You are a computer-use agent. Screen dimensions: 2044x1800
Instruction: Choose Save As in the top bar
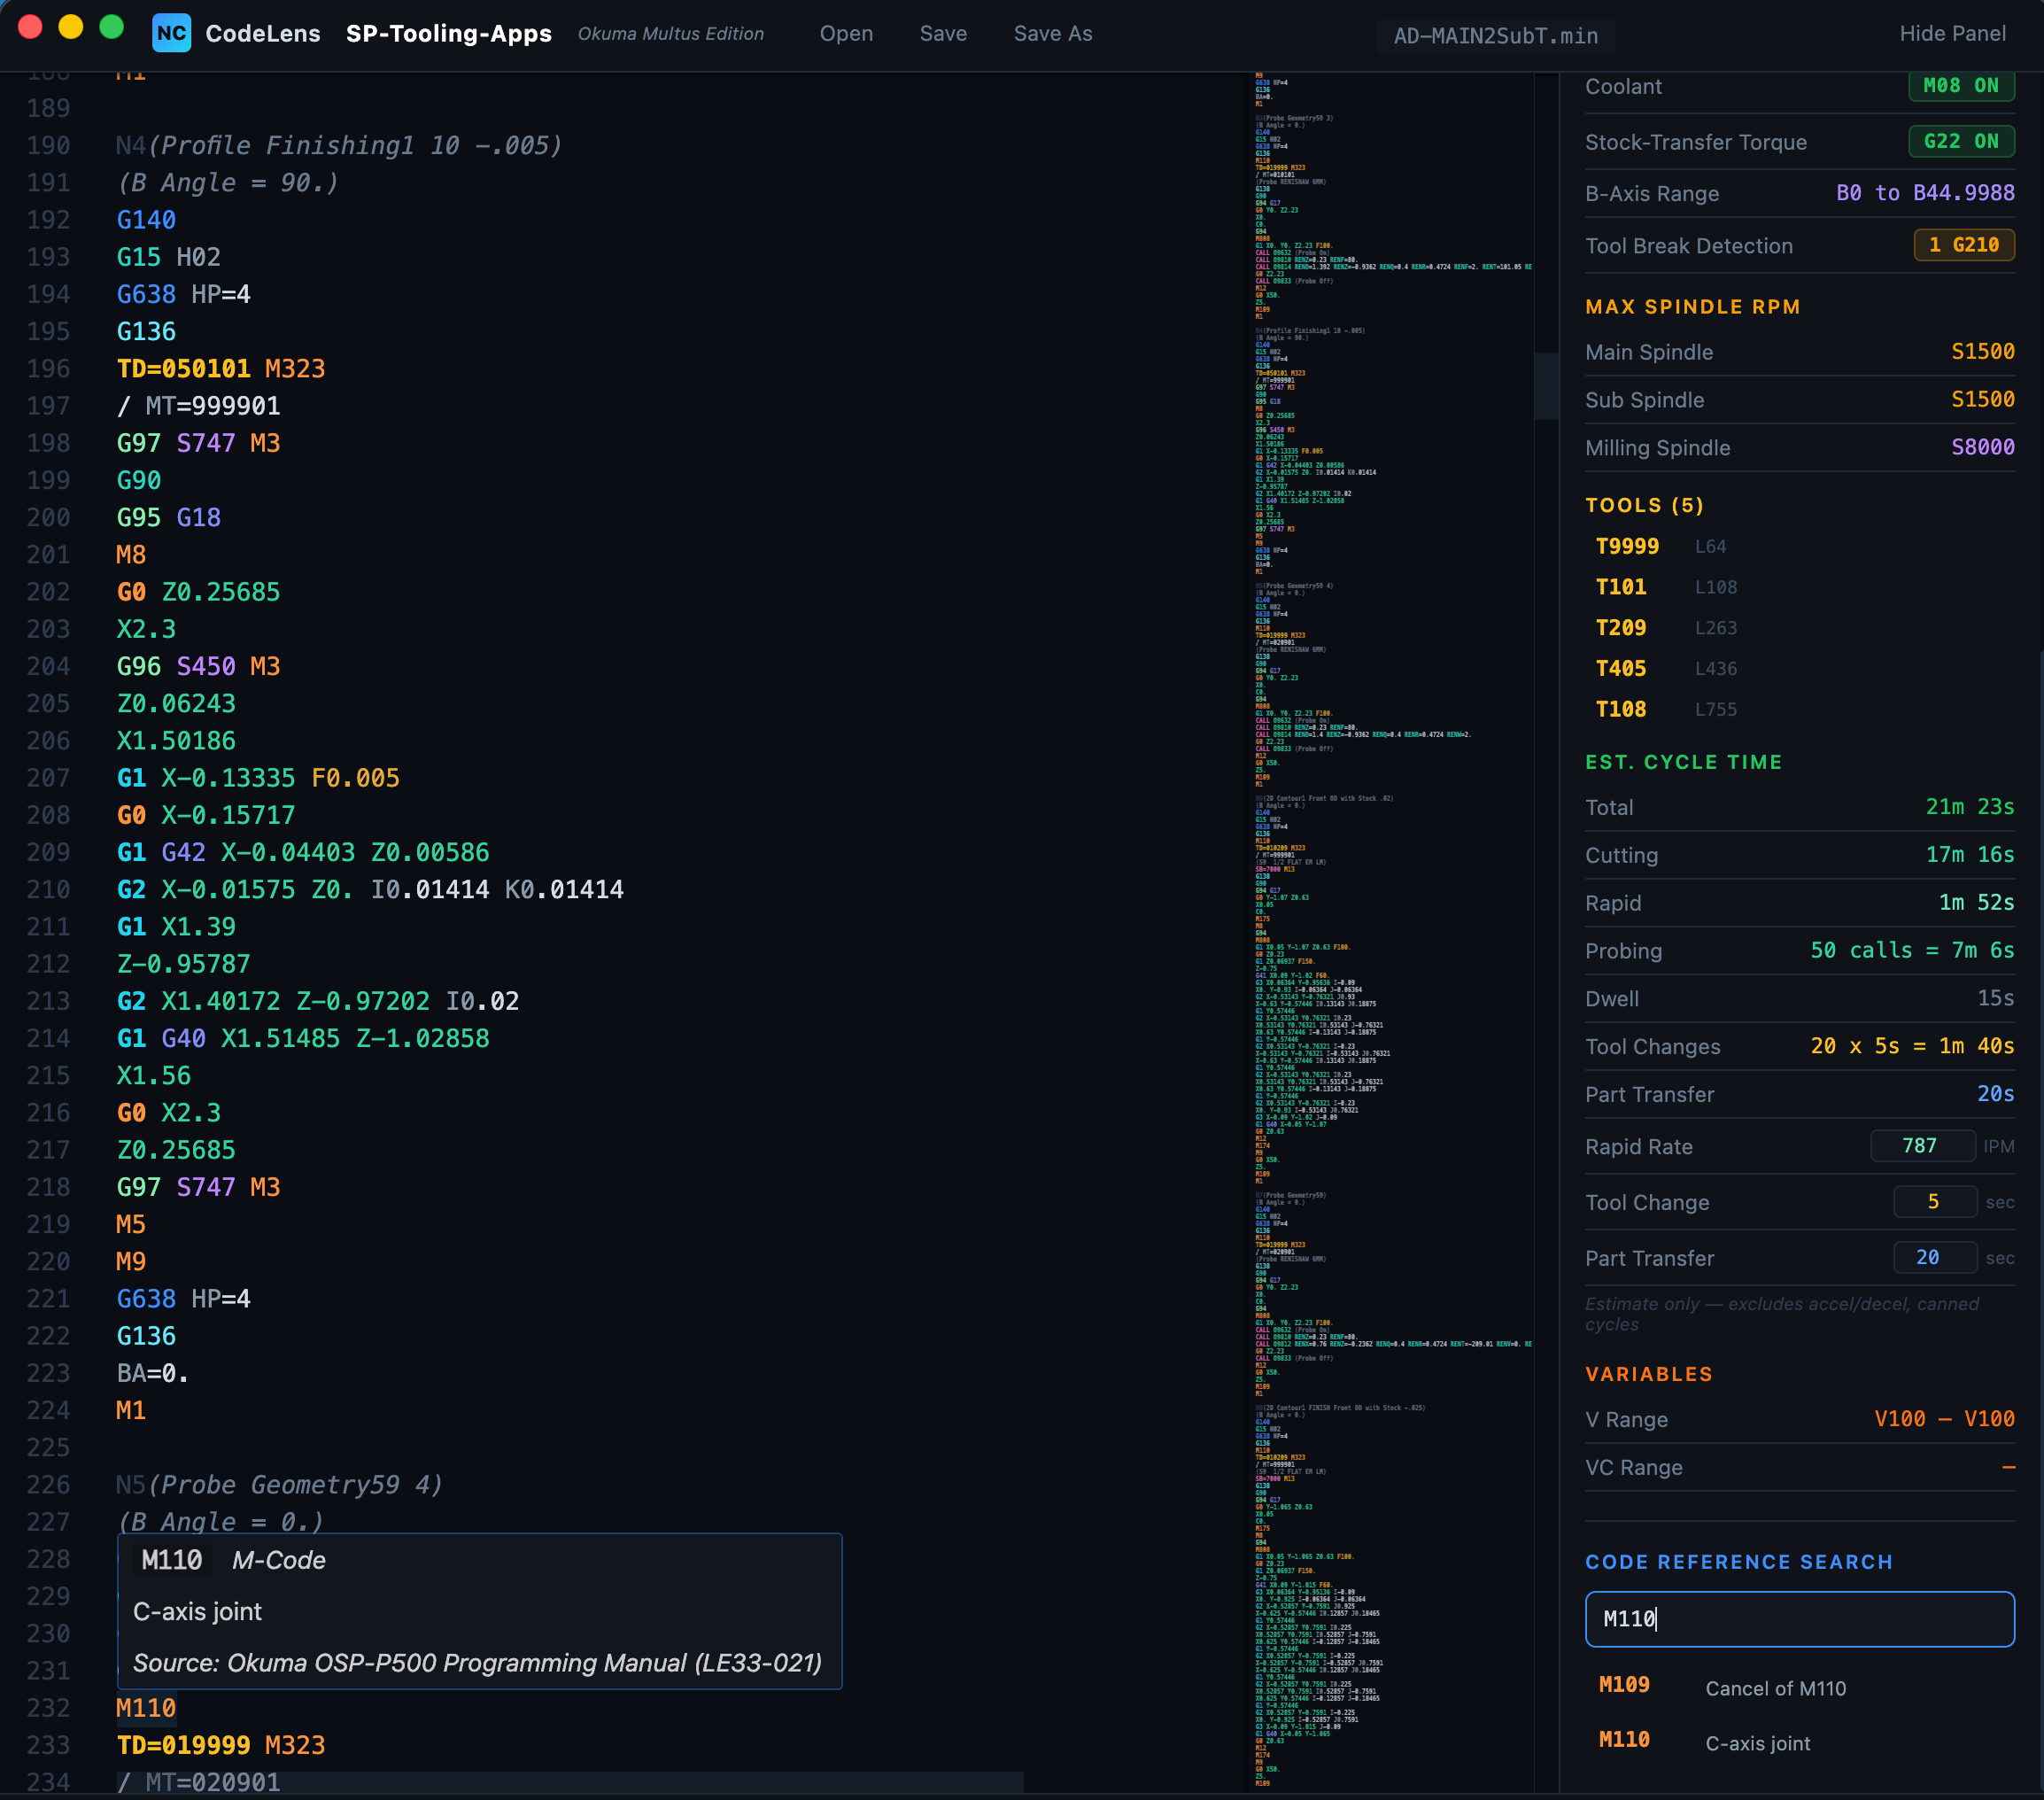pos(1053,33)
